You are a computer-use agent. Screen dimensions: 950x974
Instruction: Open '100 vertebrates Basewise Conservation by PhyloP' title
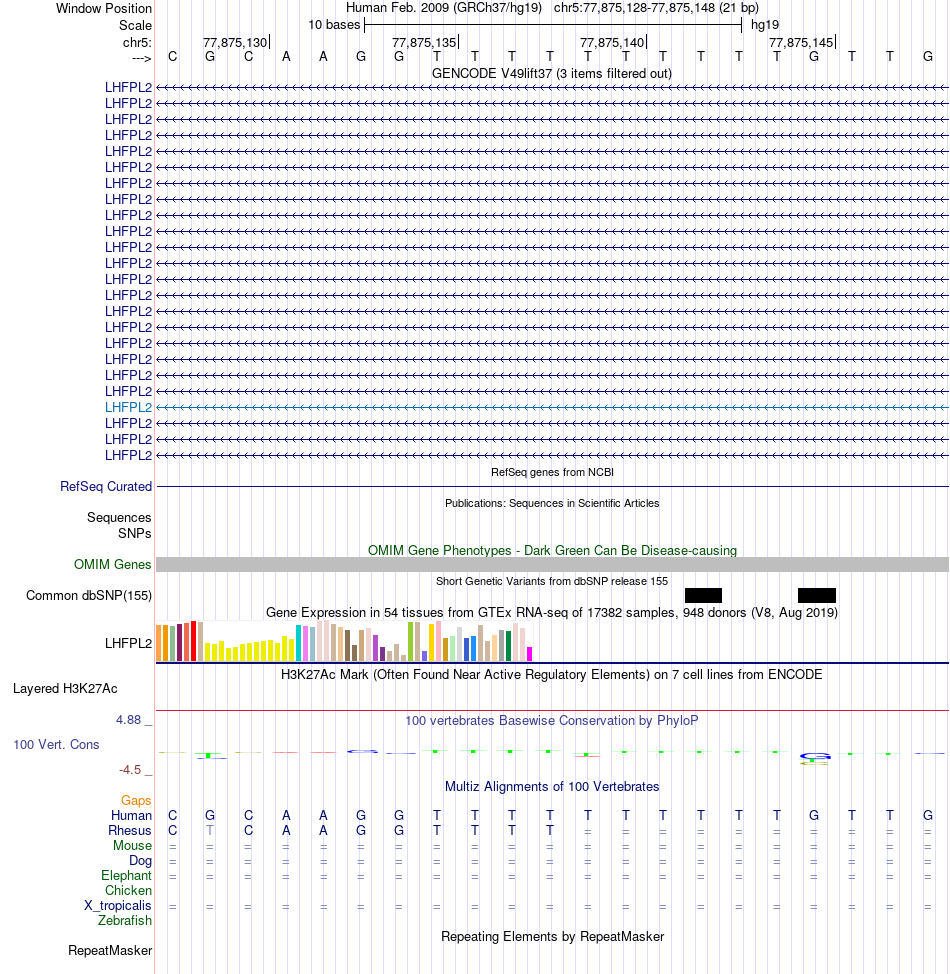[x=552, y=721]
